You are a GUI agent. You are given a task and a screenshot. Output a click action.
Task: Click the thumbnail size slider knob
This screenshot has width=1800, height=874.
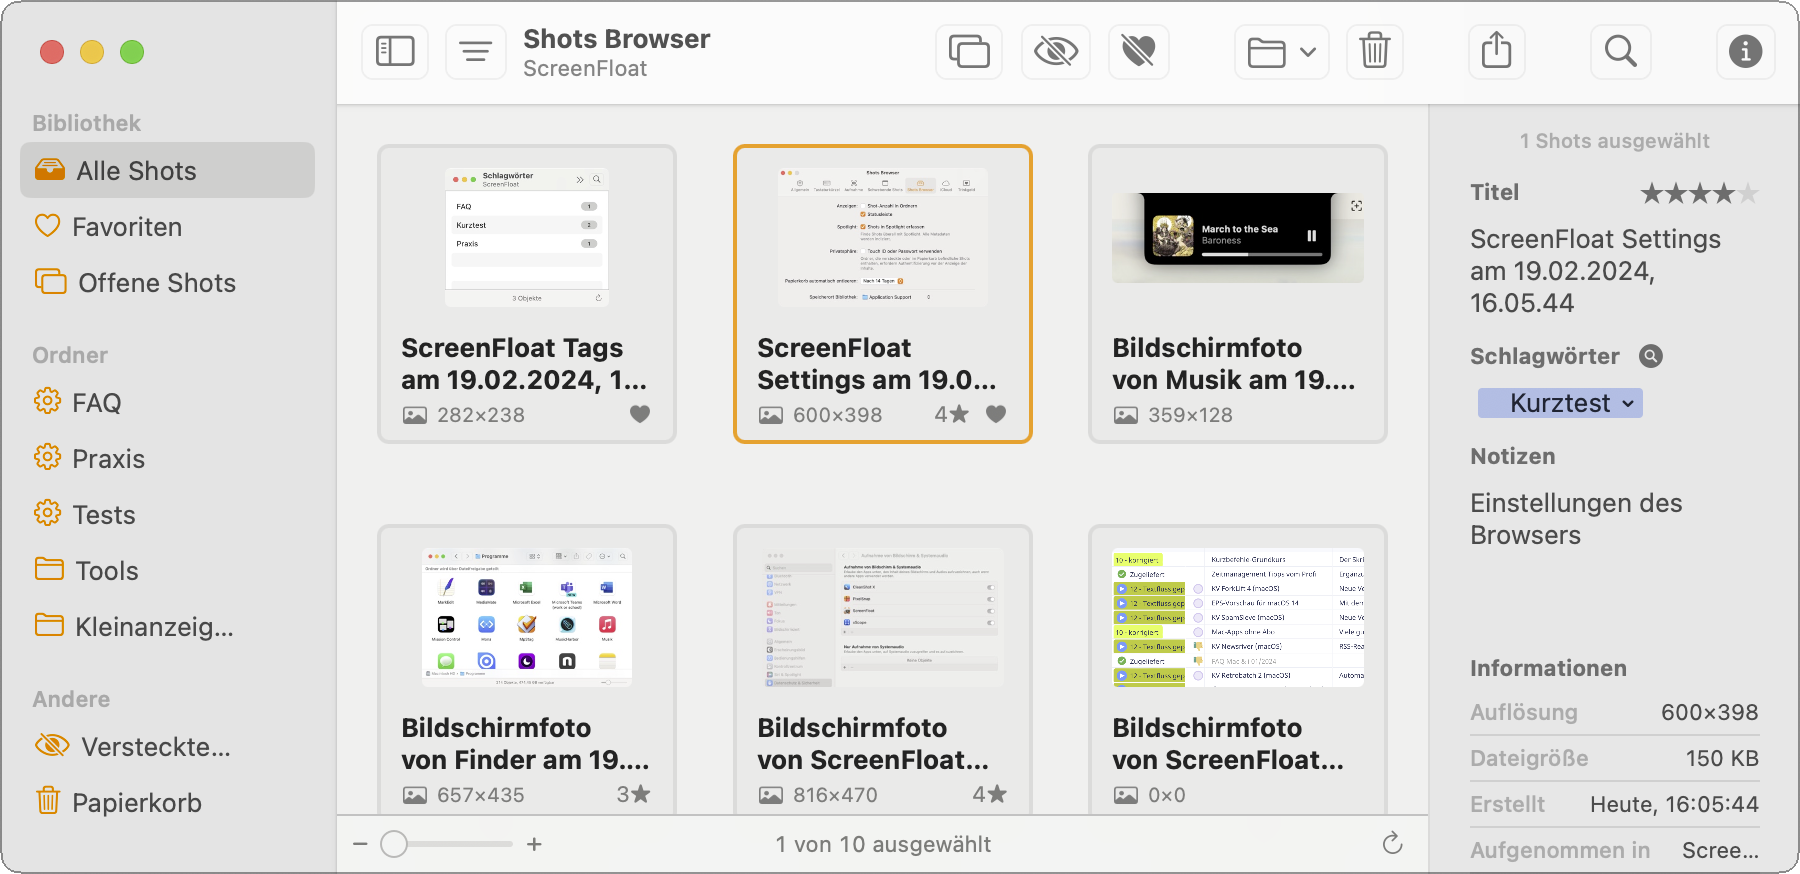point(394,844)
